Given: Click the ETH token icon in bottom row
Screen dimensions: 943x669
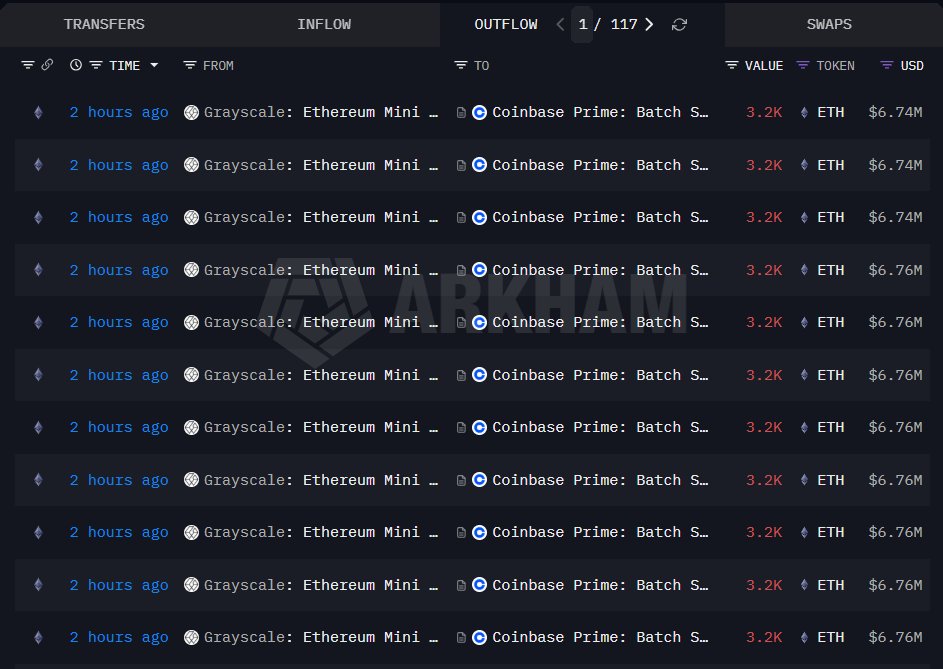Looking at the screenshot, I should tap(804, 638).
